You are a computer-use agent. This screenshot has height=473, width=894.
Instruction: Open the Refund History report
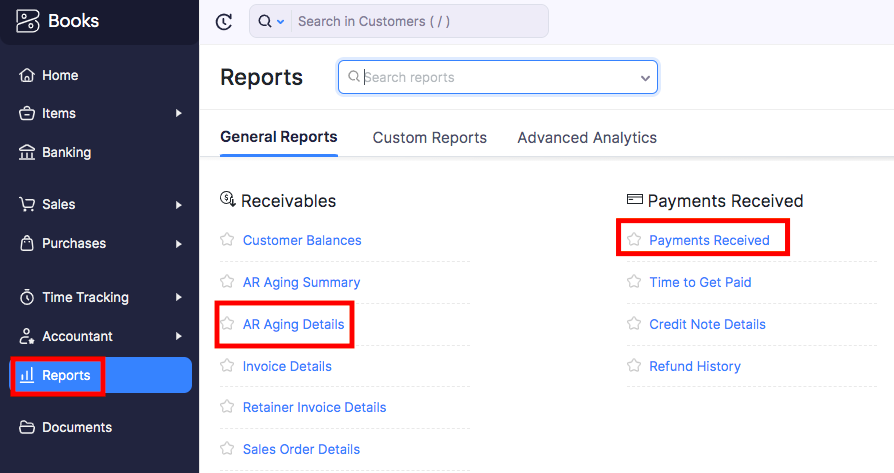[x=694, y=366]
